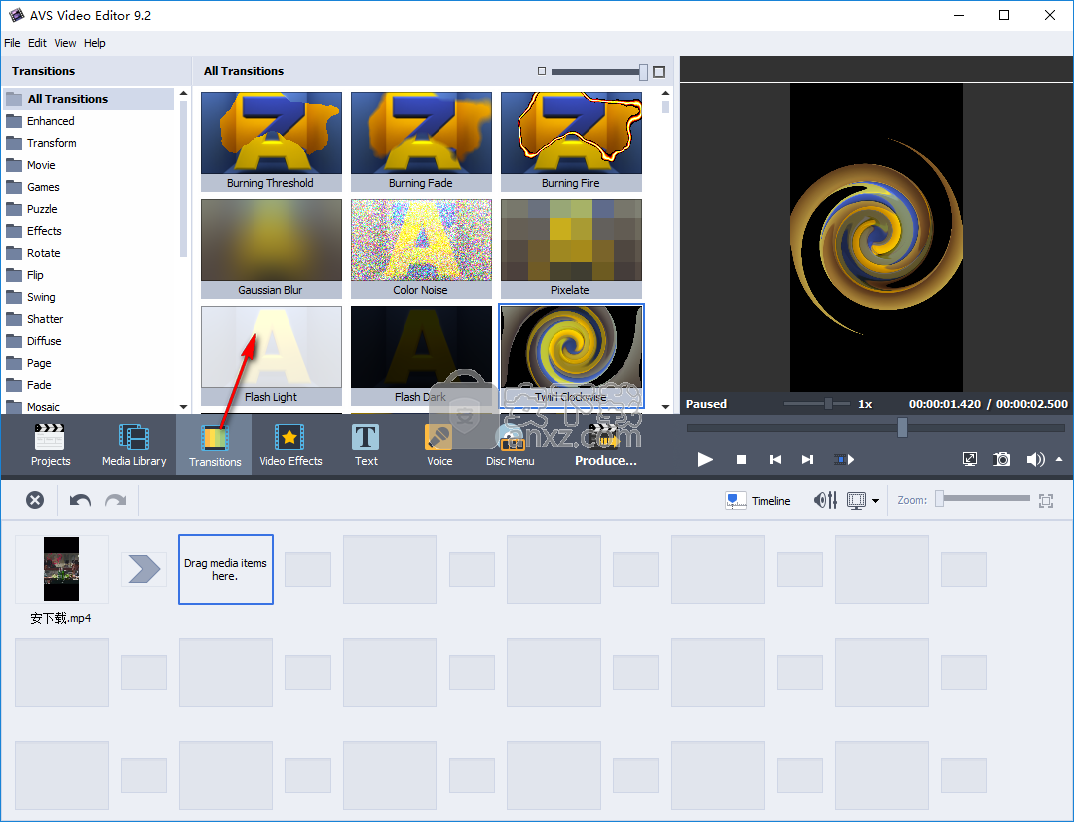Select the Page folder

tap(88, 363)
